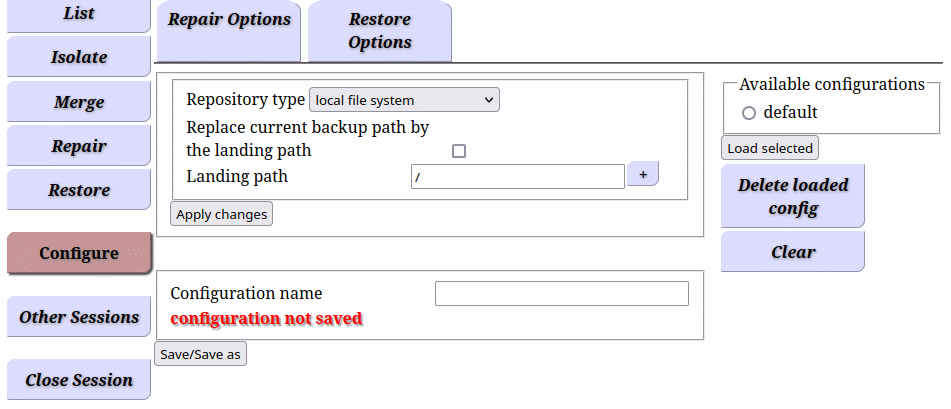951x409 pixels.
Task: Focus the Landing path text field
Action: click(x=518, y=177)
